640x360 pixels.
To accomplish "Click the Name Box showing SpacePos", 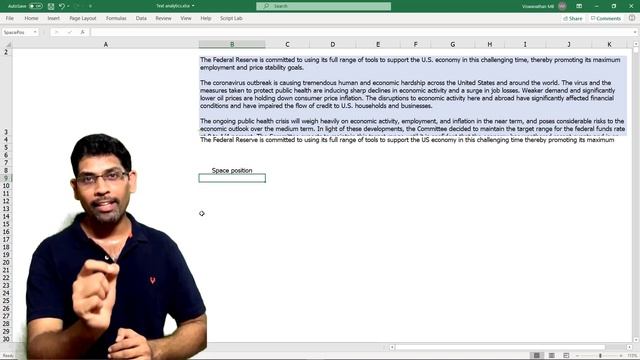I will 16,32.
